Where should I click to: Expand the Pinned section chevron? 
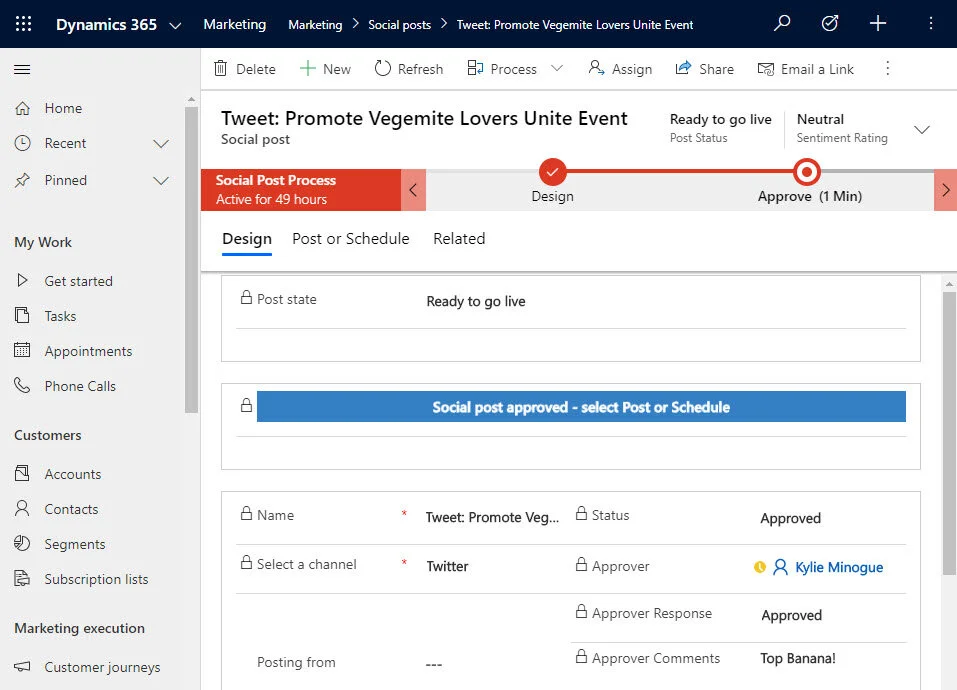click(x=161, y=181)
